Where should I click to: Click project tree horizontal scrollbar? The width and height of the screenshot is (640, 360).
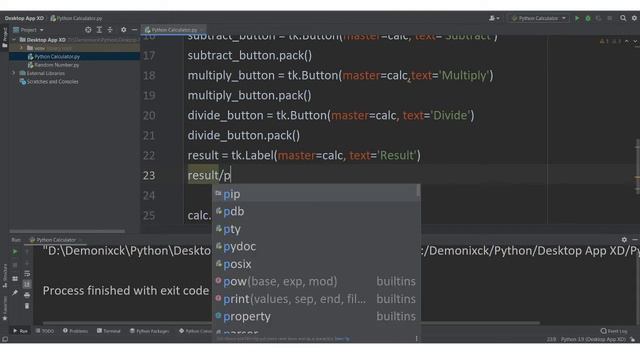point(67,231)
